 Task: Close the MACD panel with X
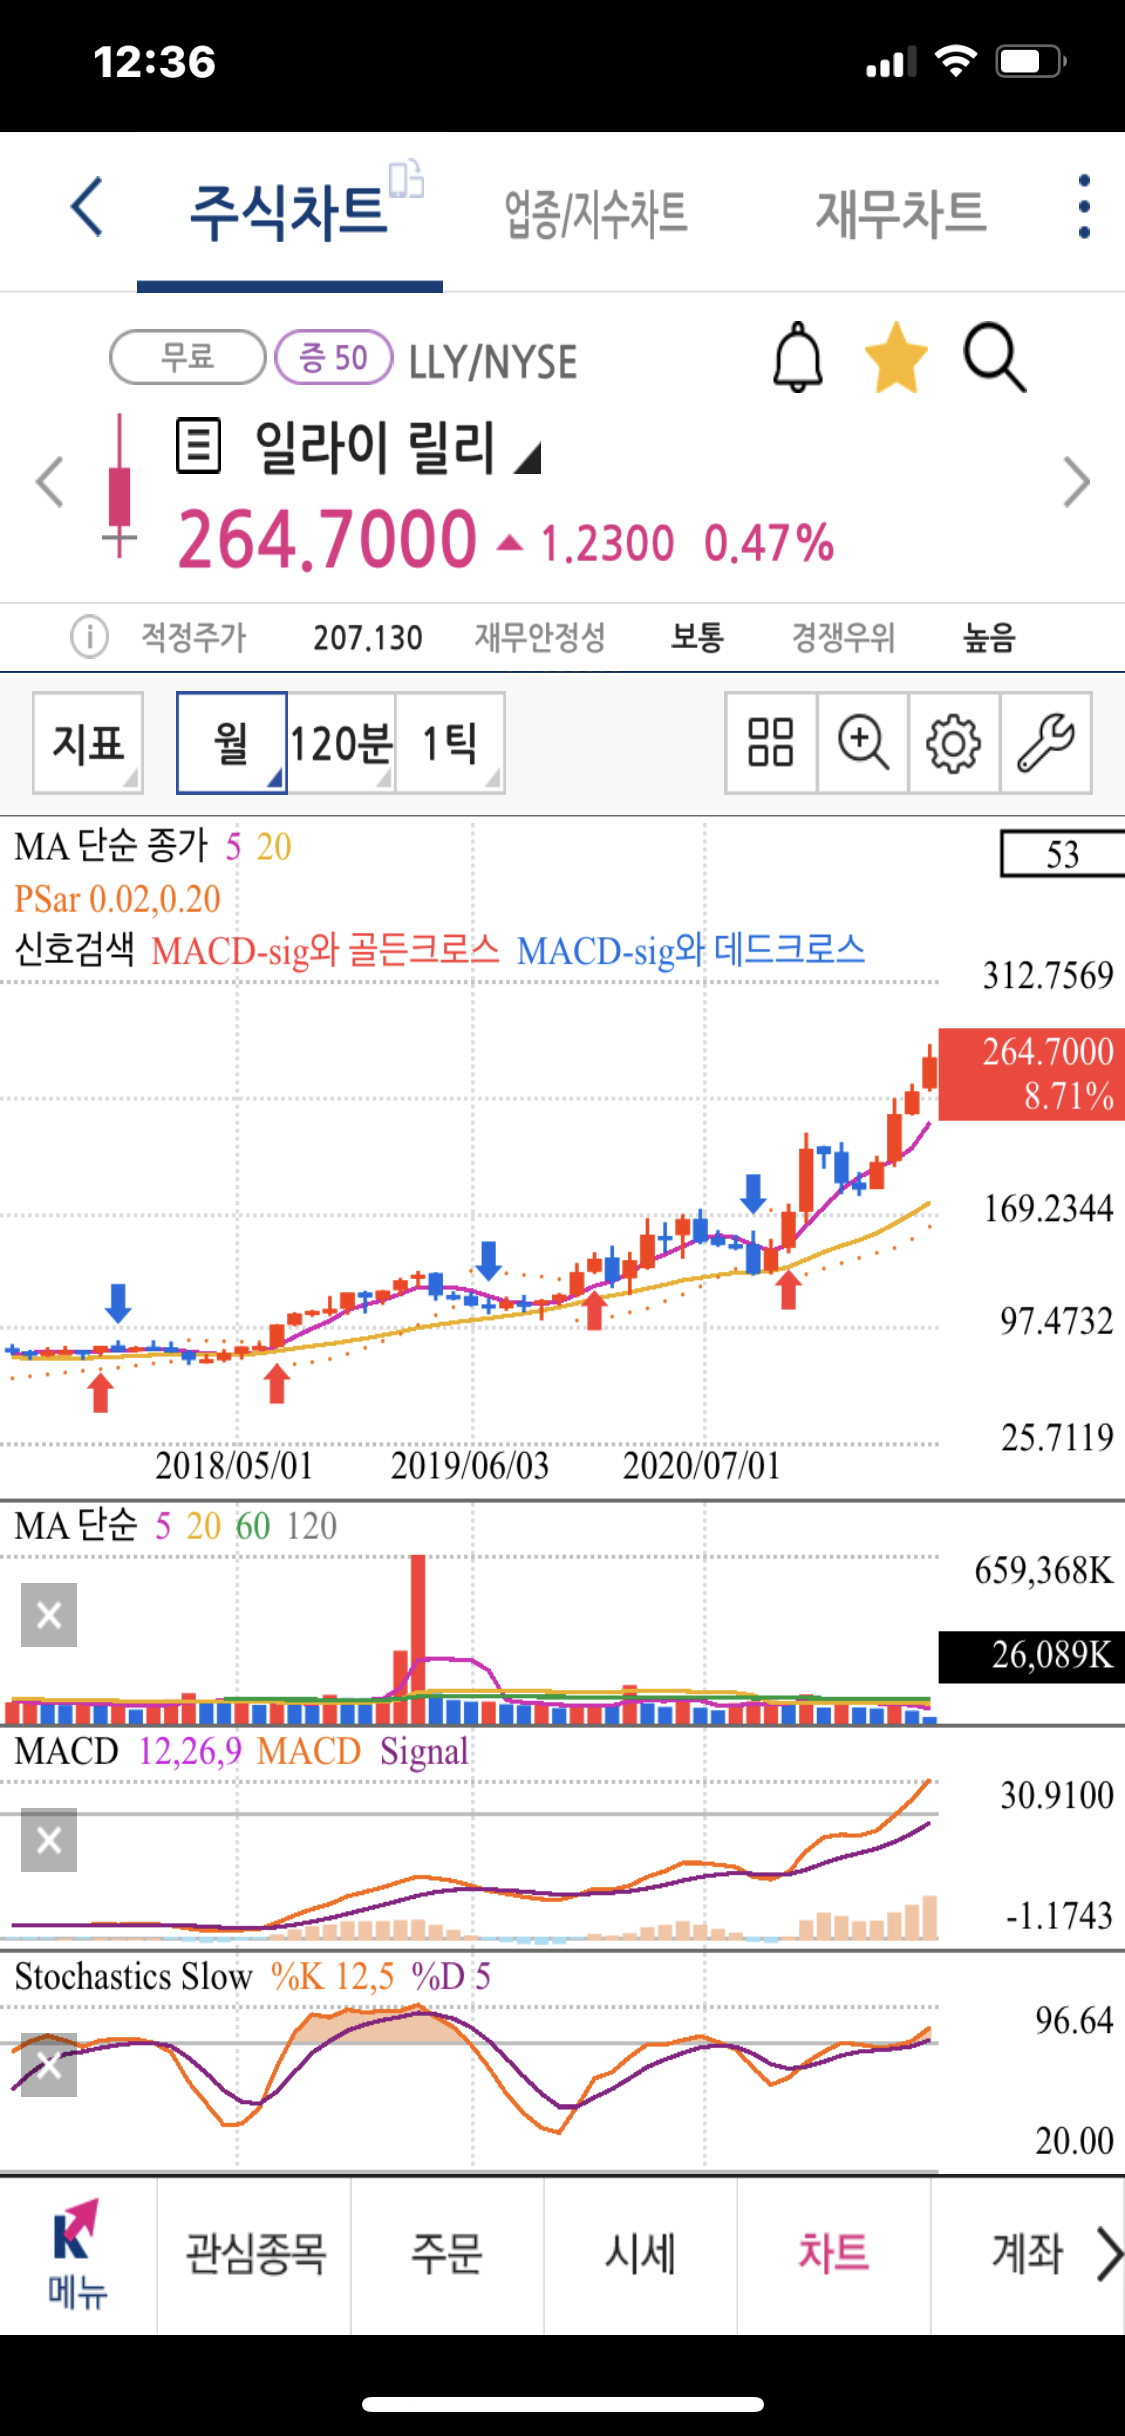pyautogui.click(x=49, y=1840)
